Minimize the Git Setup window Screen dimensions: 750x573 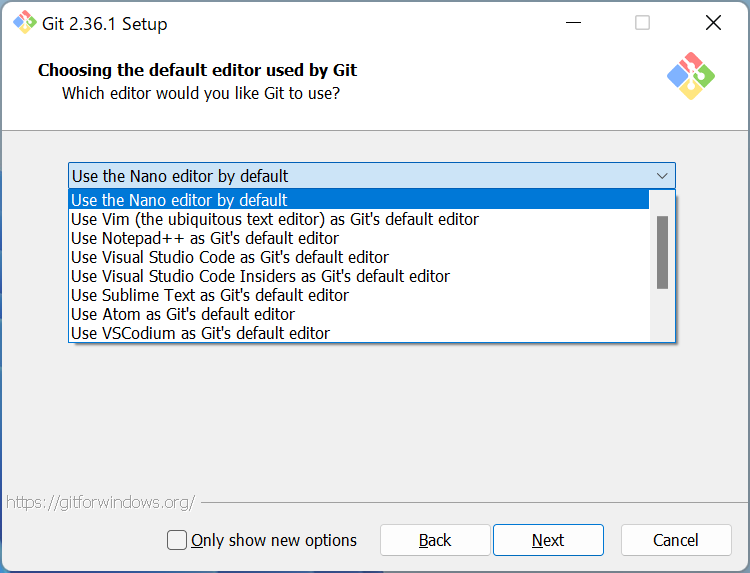pyautogui.click(x=573, y=22)
